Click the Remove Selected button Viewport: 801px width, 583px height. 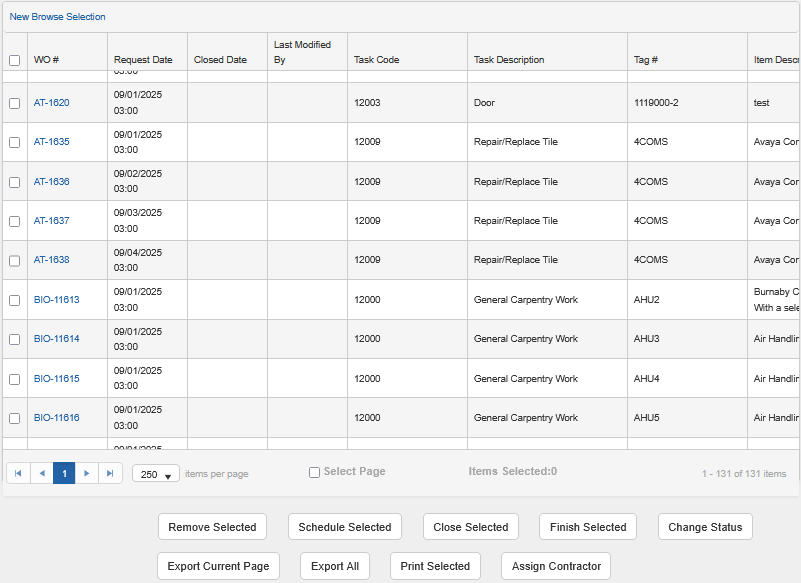[x=212, y=526]
